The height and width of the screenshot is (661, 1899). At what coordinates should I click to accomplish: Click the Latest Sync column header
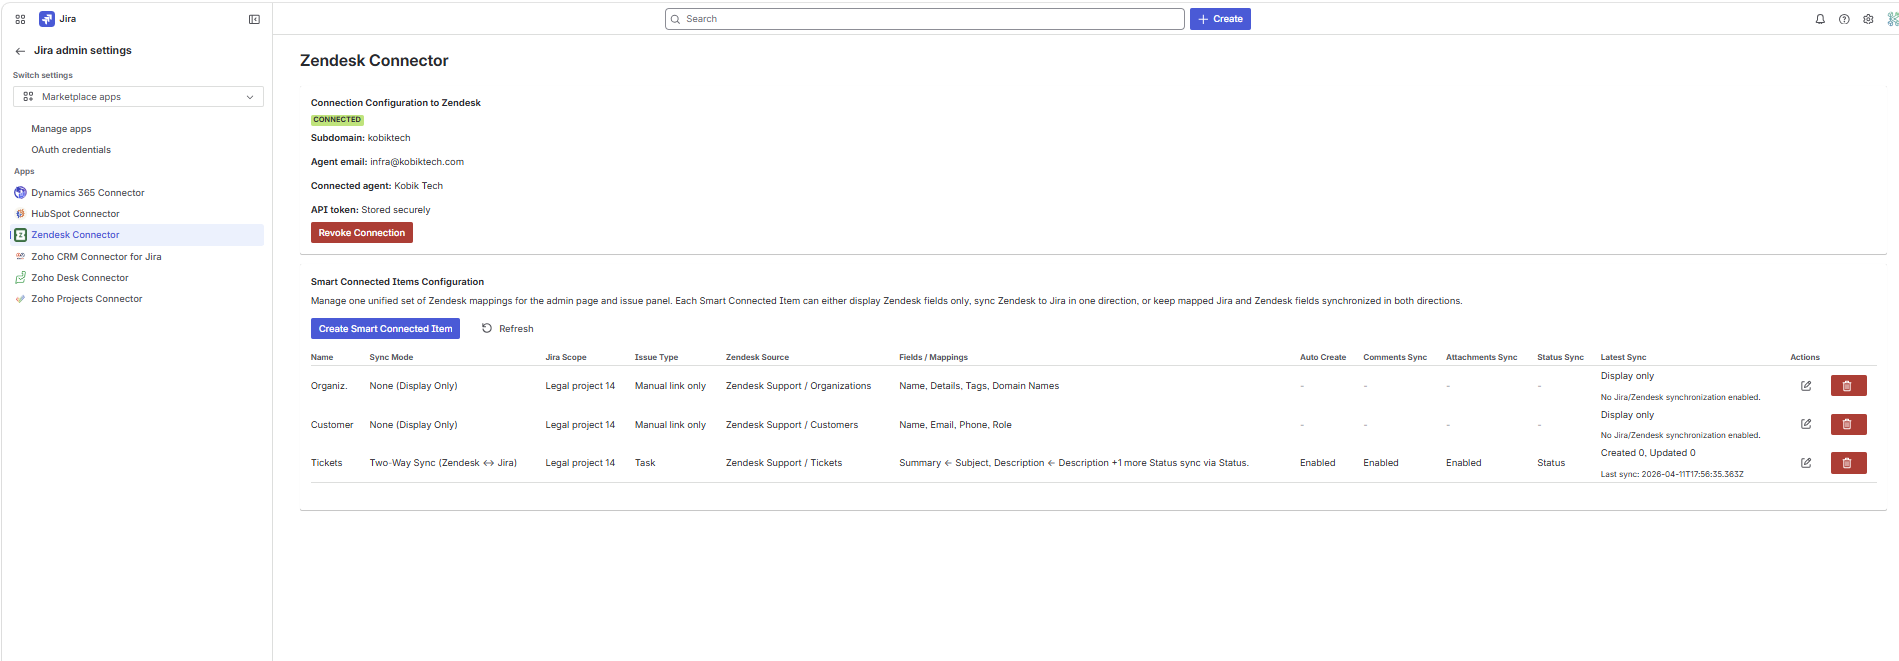[x=1623, y=357]
